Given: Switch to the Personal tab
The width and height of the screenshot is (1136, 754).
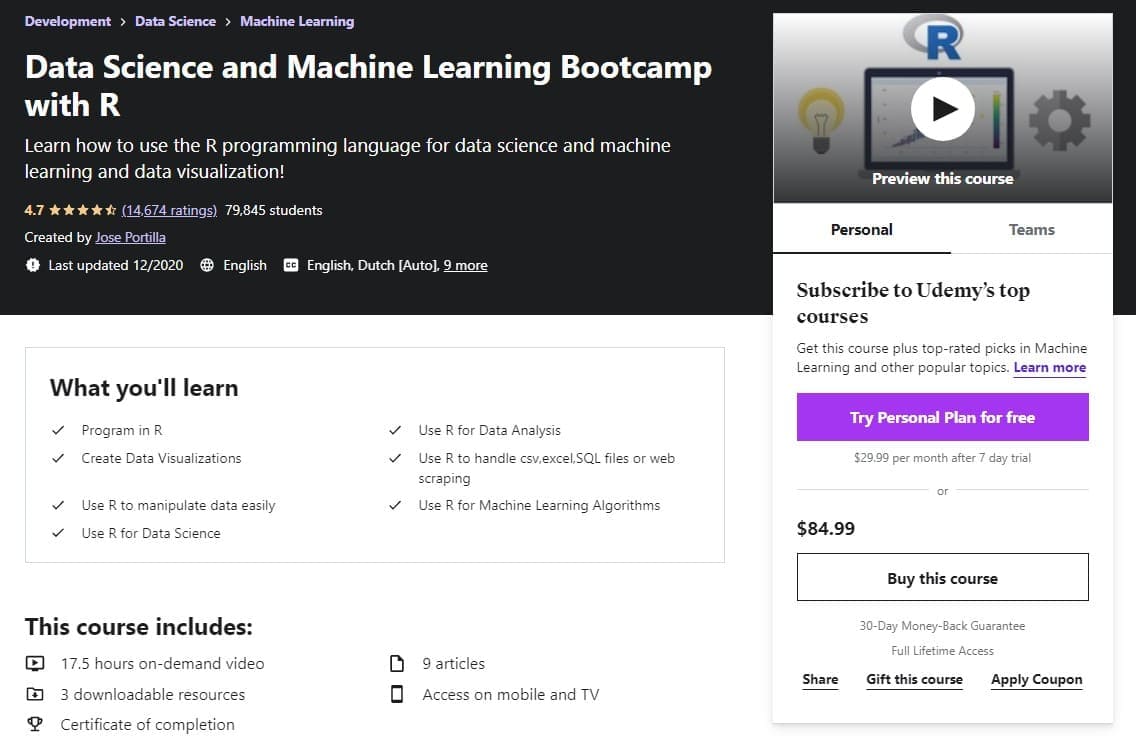Looking at the screenshot, I should (861, 230).
